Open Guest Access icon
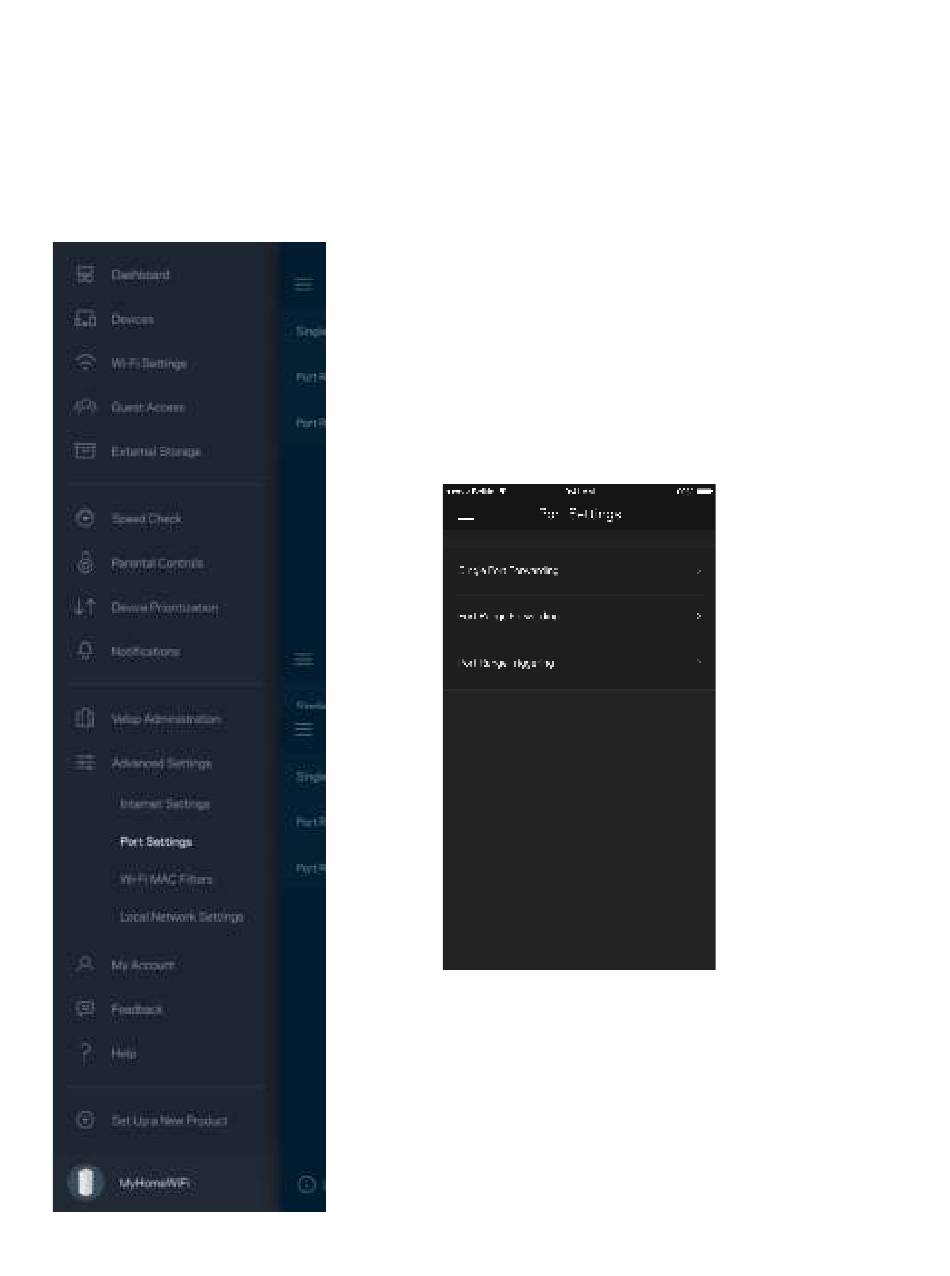The width and height of the screenshot is (950, 1276). point(85,407)
